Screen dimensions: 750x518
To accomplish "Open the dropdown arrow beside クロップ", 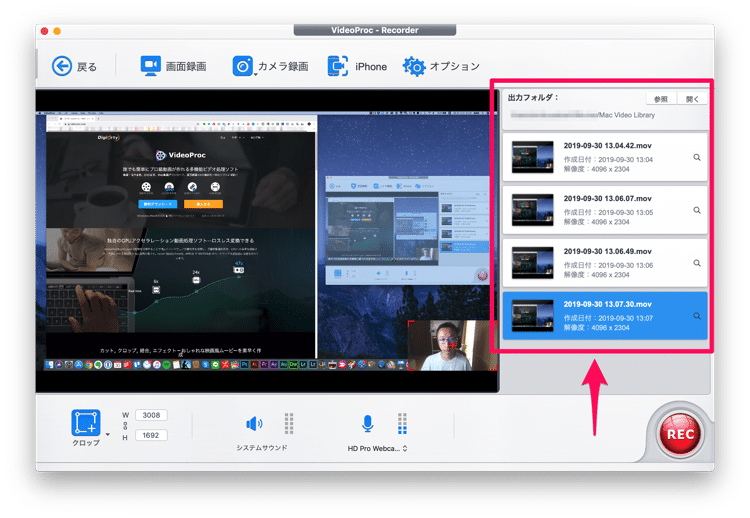I will click(108, 435).
